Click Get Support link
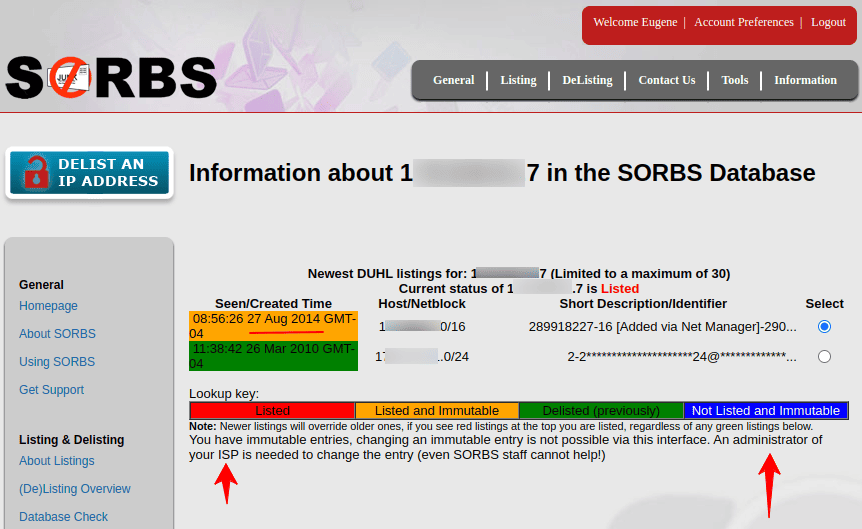This screenshot has height=529, width=862. (52, 390)
